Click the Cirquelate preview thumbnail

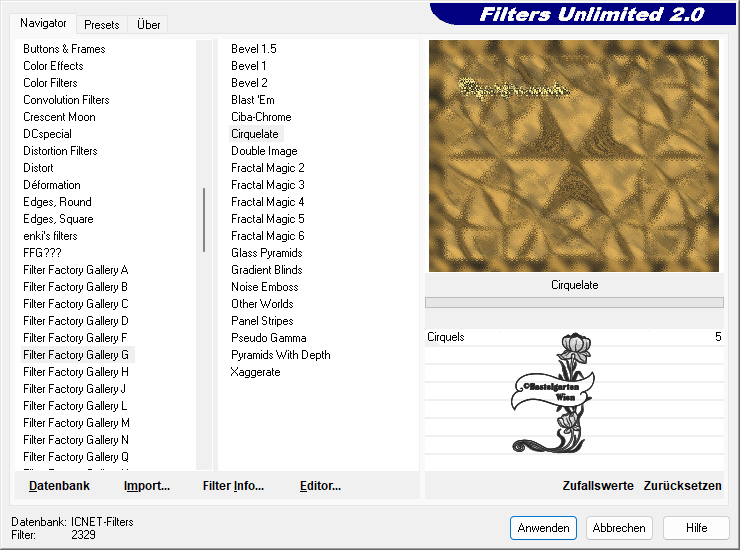(573, 156)
